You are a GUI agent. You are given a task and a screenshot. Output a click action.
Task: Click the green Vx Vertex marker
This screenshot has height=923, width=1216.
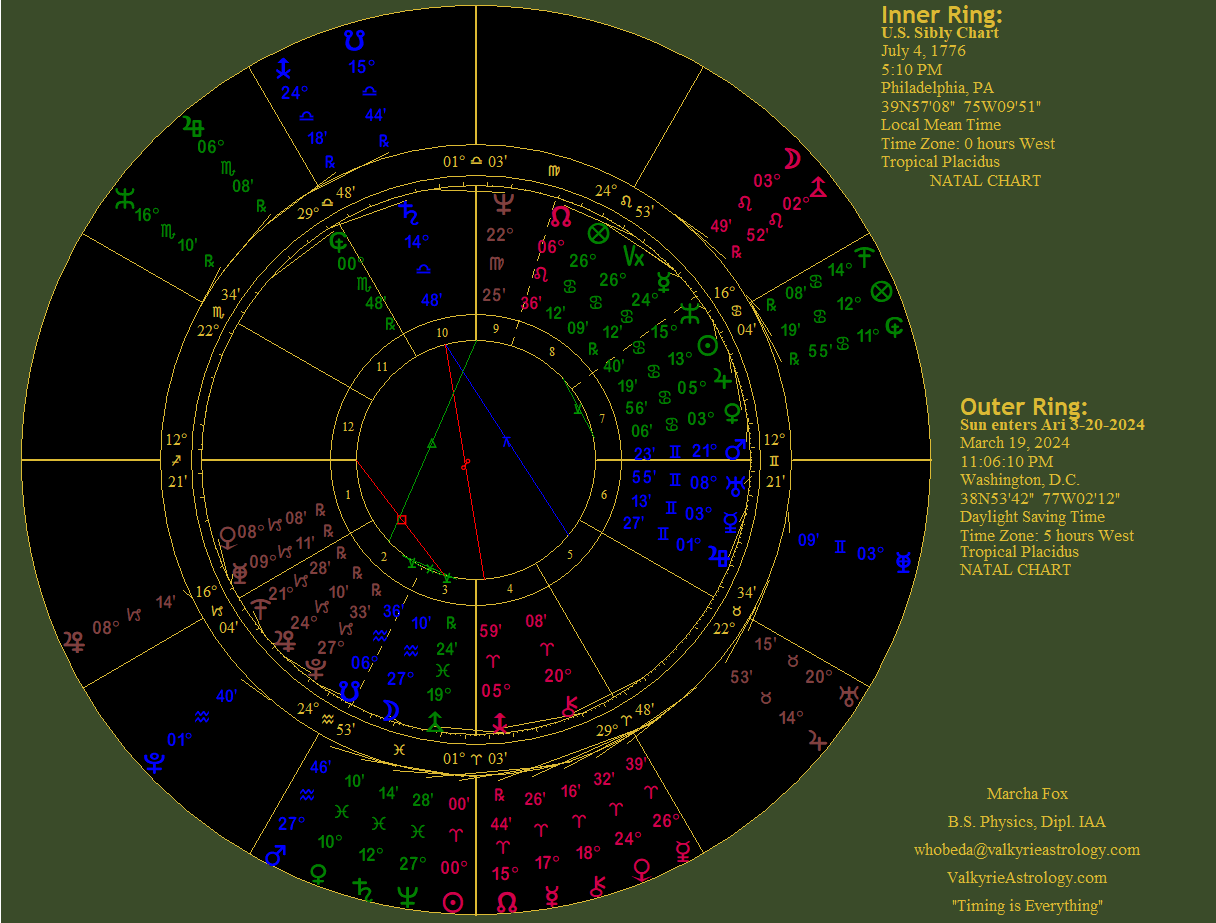633,253
